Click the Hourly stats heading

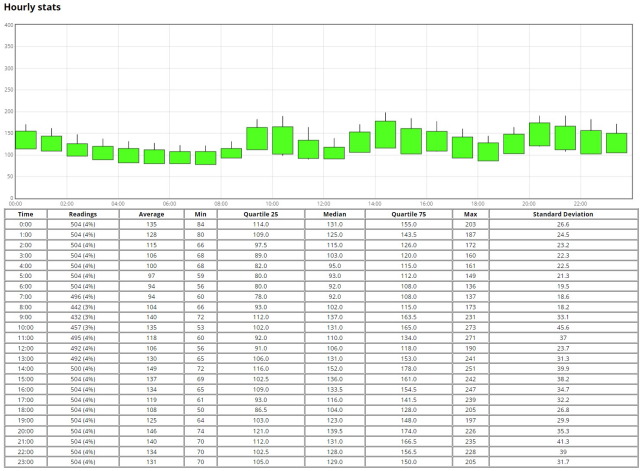(x=32, y=7)
